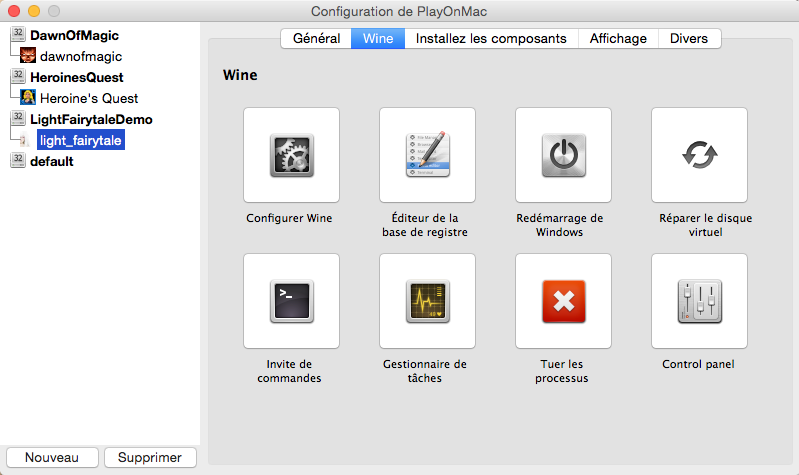Run Réparer le disque virtuel
799x475 pixels.
(x=700, y=155)
